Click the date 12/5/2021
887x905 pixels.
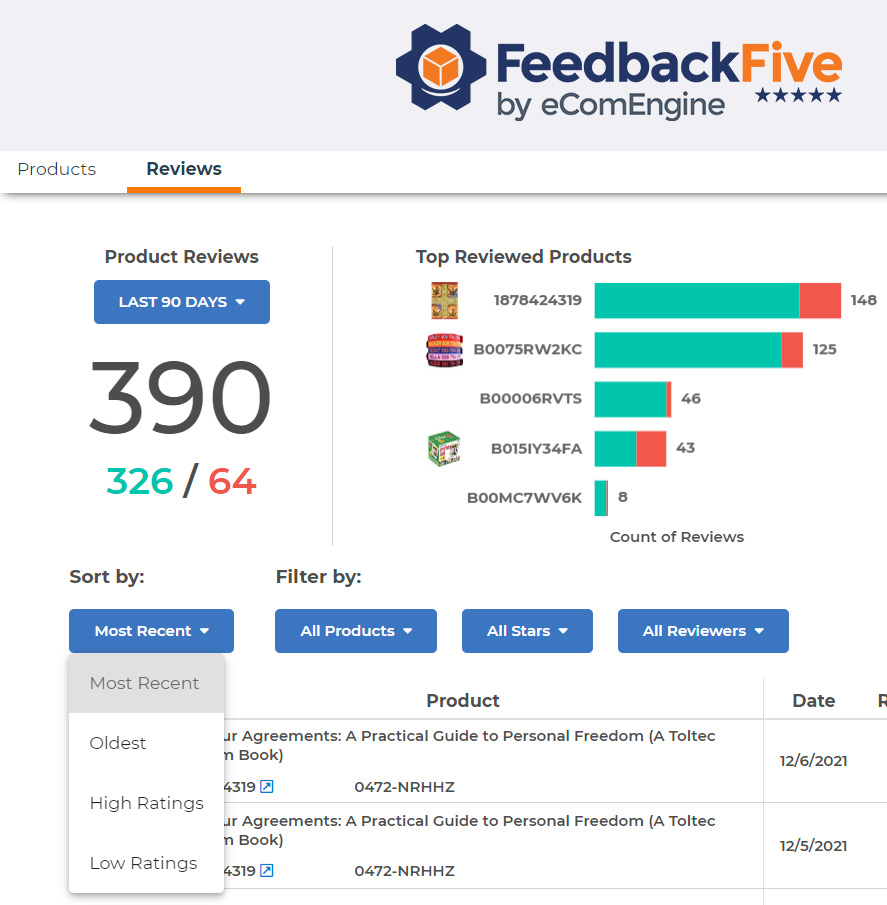pos(813,846)
